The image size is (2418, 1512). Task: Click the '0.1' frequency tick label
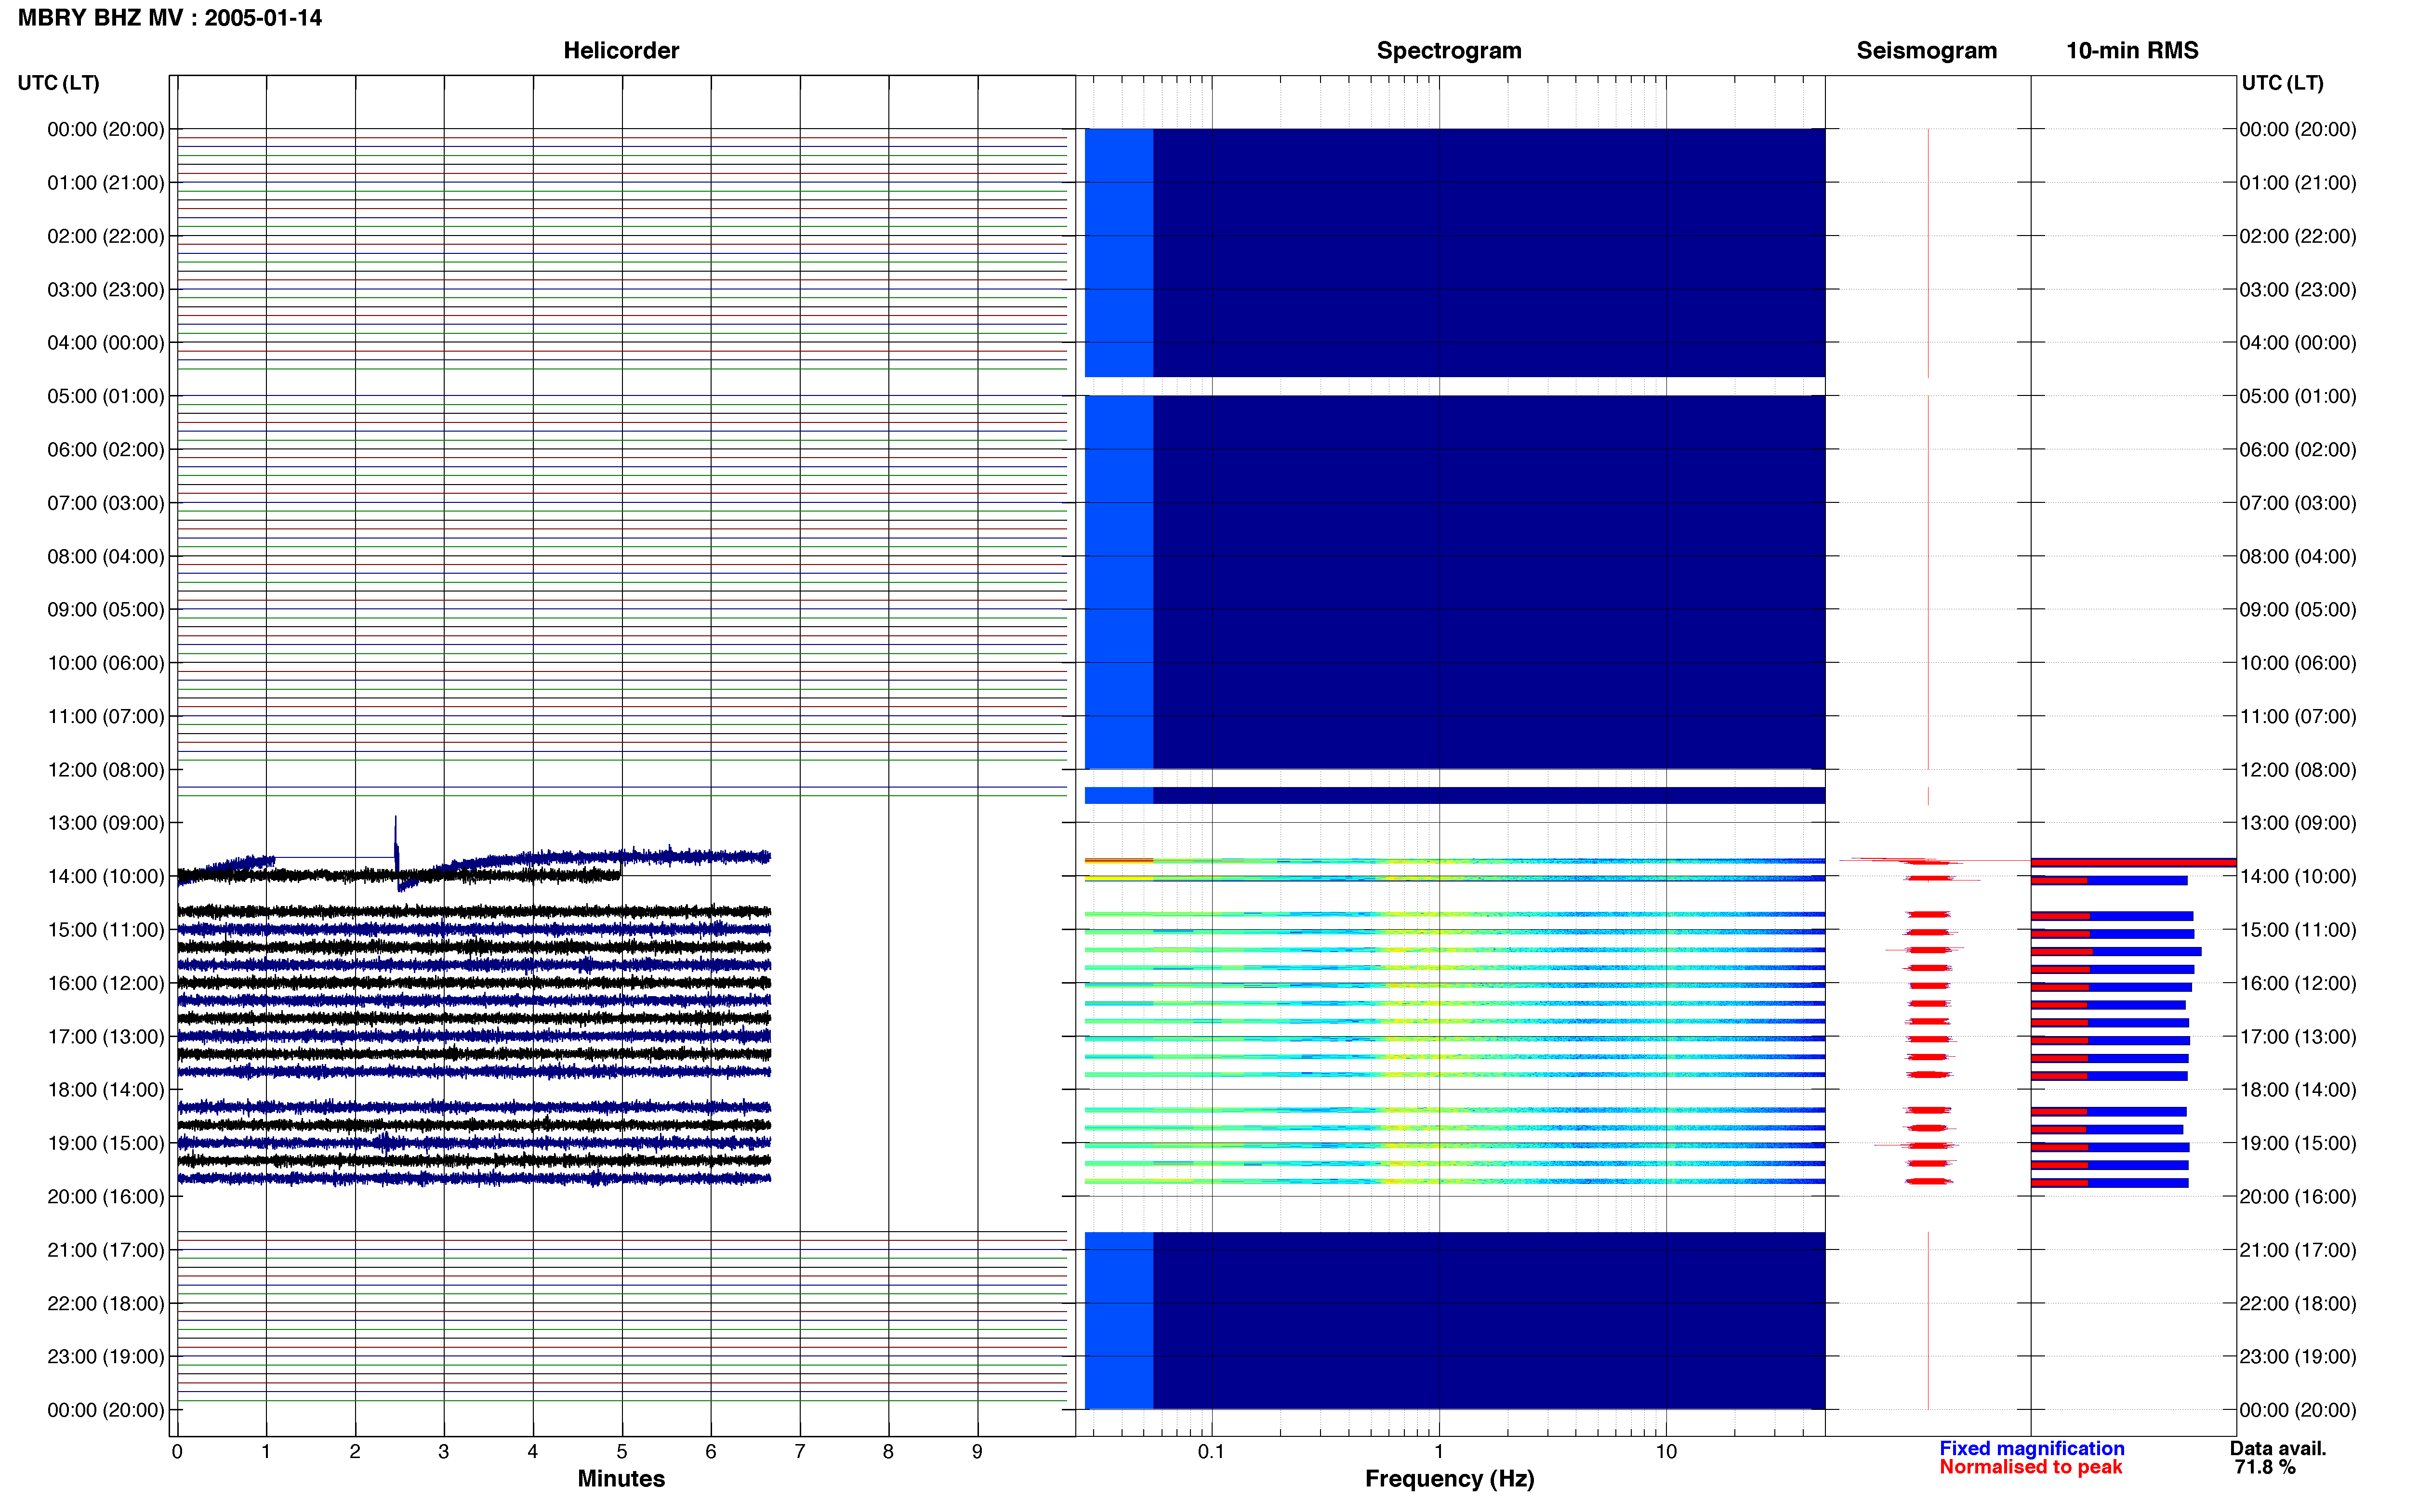click(x=1211, y=1452)
